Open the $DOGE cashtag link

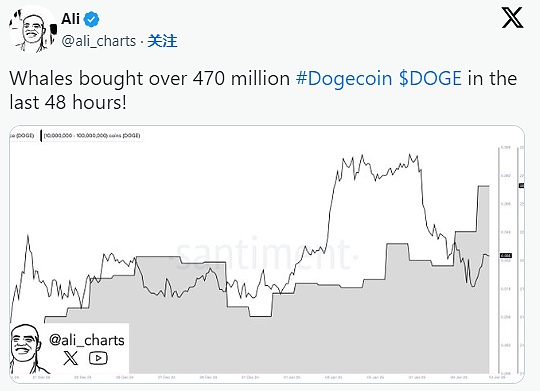tap(430, 78)
